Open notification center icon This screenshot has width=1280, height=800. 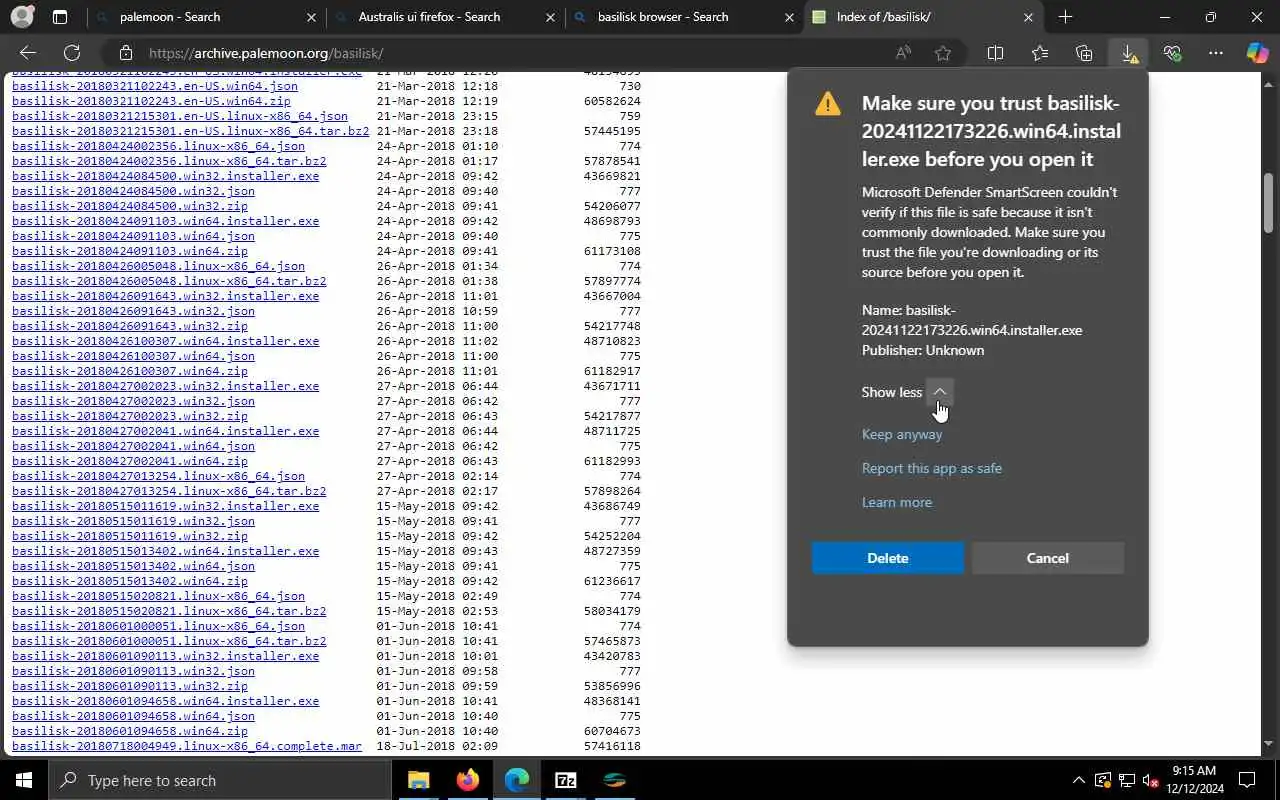pos(1247,780)
